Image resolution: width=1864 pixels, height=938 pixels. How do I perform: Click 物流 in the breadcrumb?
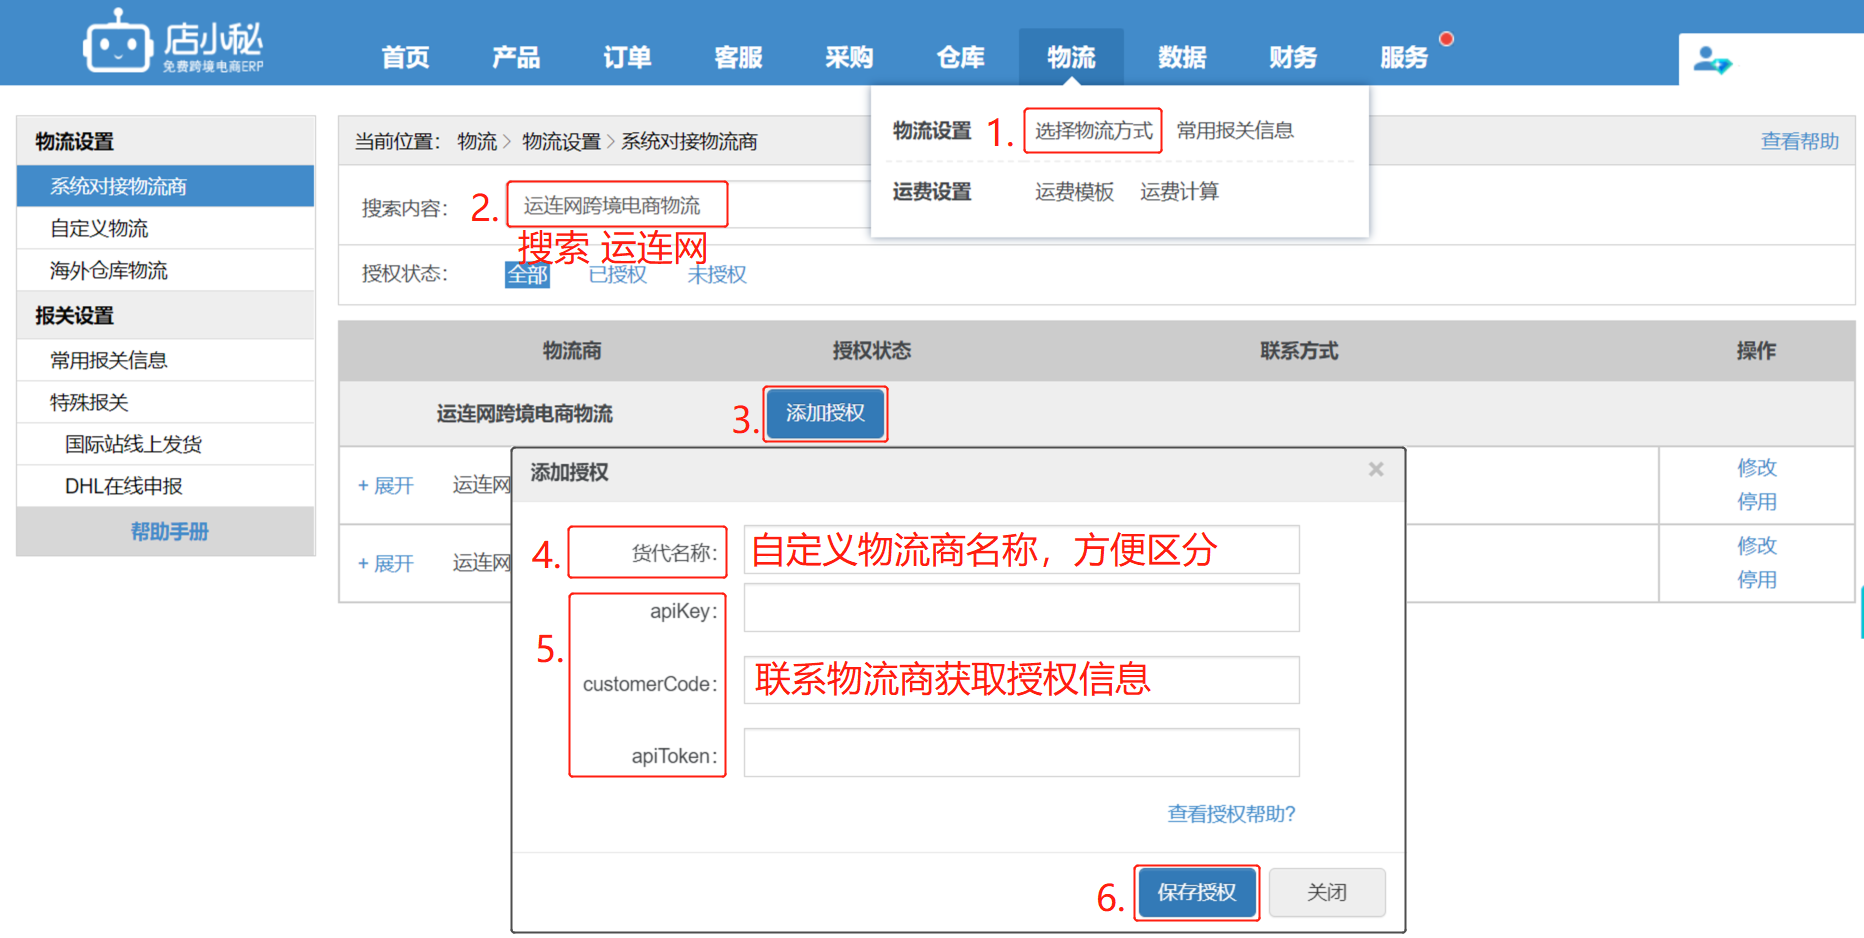tap(477, 142)
